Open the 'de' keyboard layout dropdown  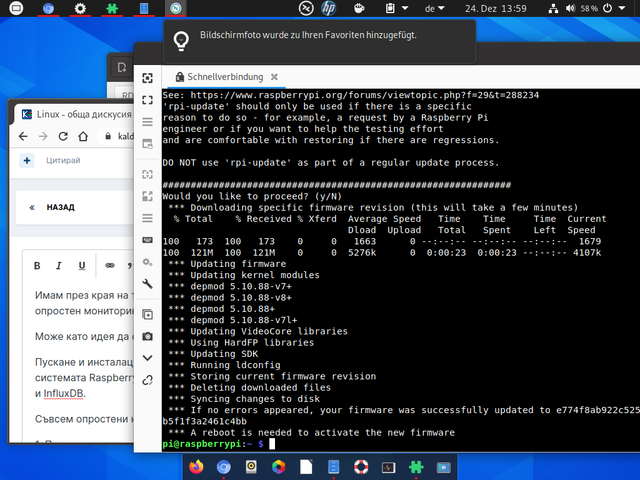click(x=434, y=8)
